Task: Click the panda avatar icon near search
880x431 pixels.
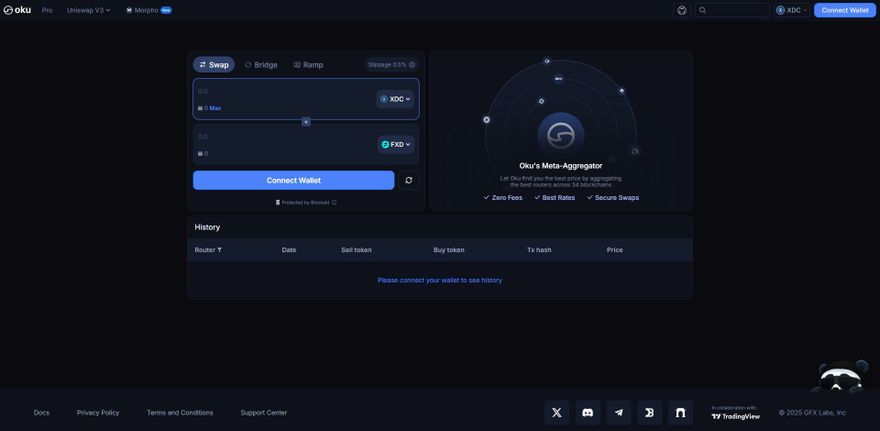Action: 682,10
